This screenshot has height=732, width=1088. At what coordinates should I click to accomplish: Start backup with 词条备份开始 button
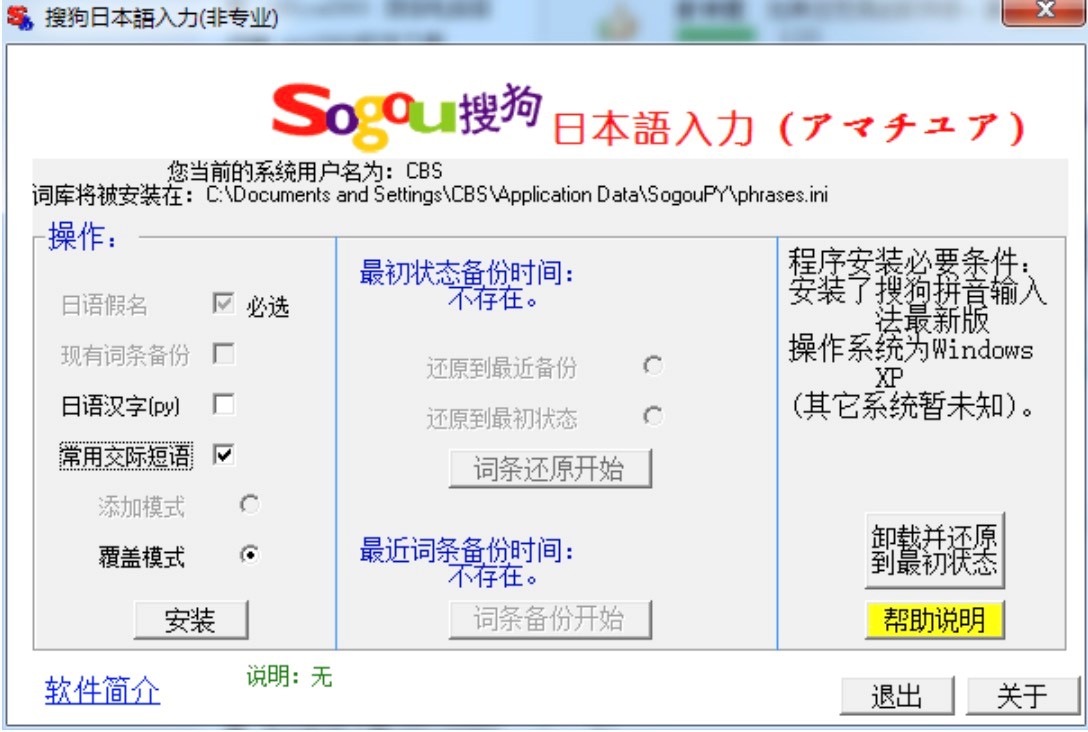click(549, 620)
